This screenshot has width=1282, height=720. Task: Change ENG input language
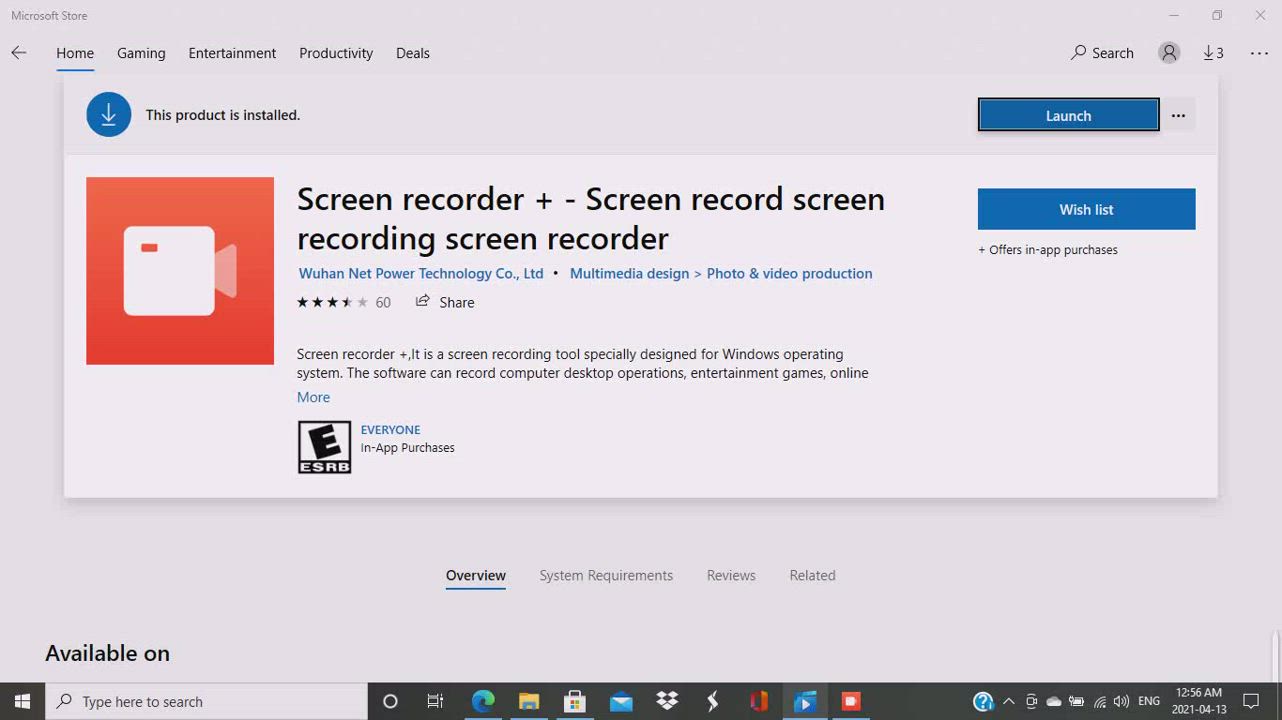(1149, 701)
